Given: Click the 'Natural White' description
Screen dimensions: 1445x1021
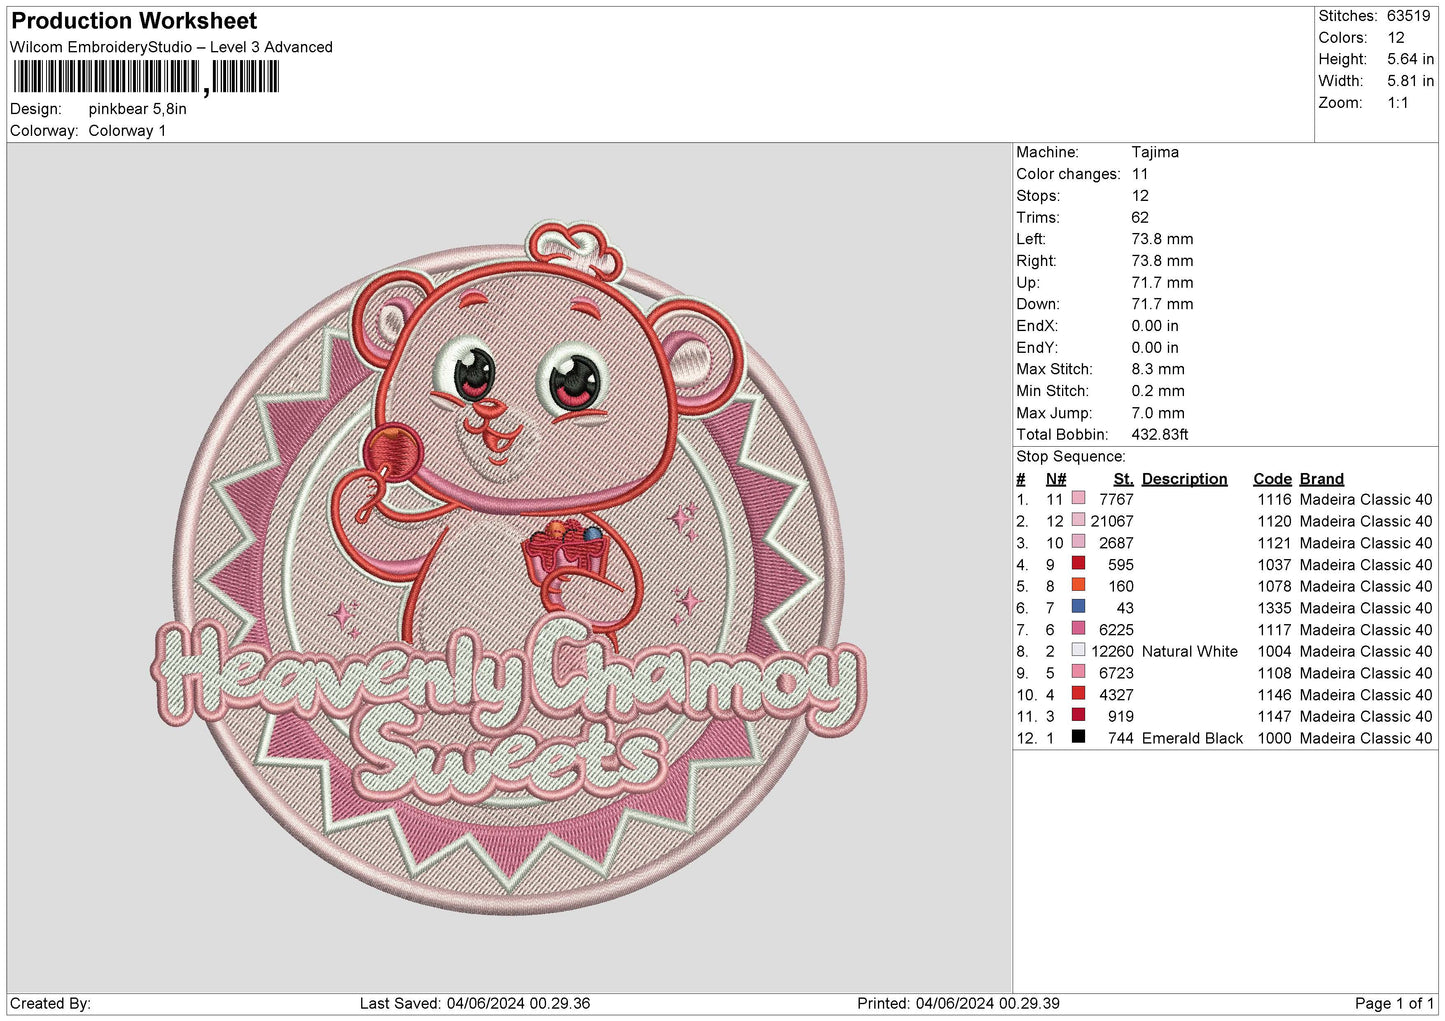Looking at the screenshot, I should click(1190, 651).
